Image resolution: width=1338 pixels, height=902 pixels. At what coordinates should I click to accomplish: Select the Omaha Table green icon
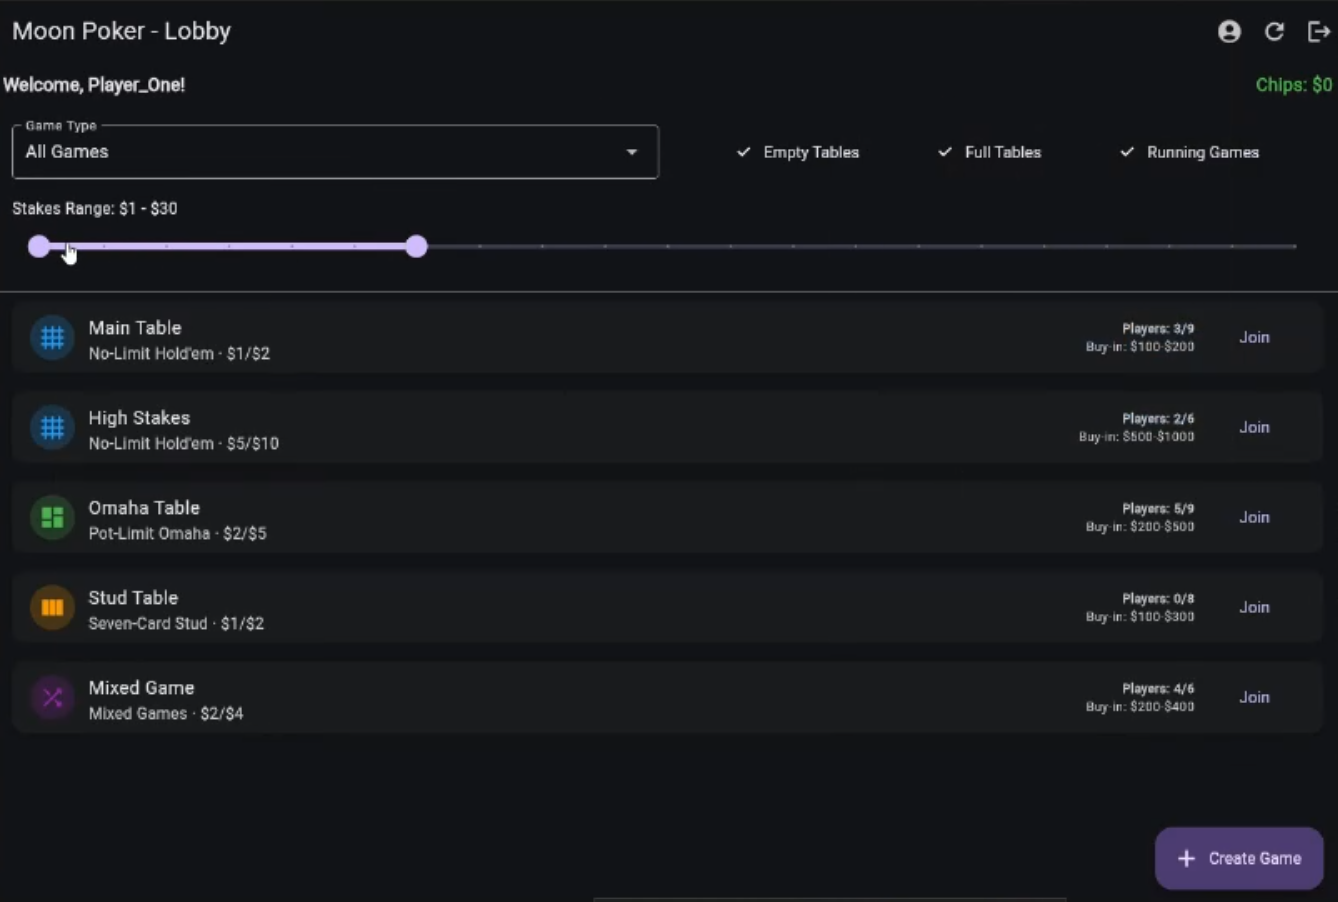pyautogui.click(x=51, y=517)
